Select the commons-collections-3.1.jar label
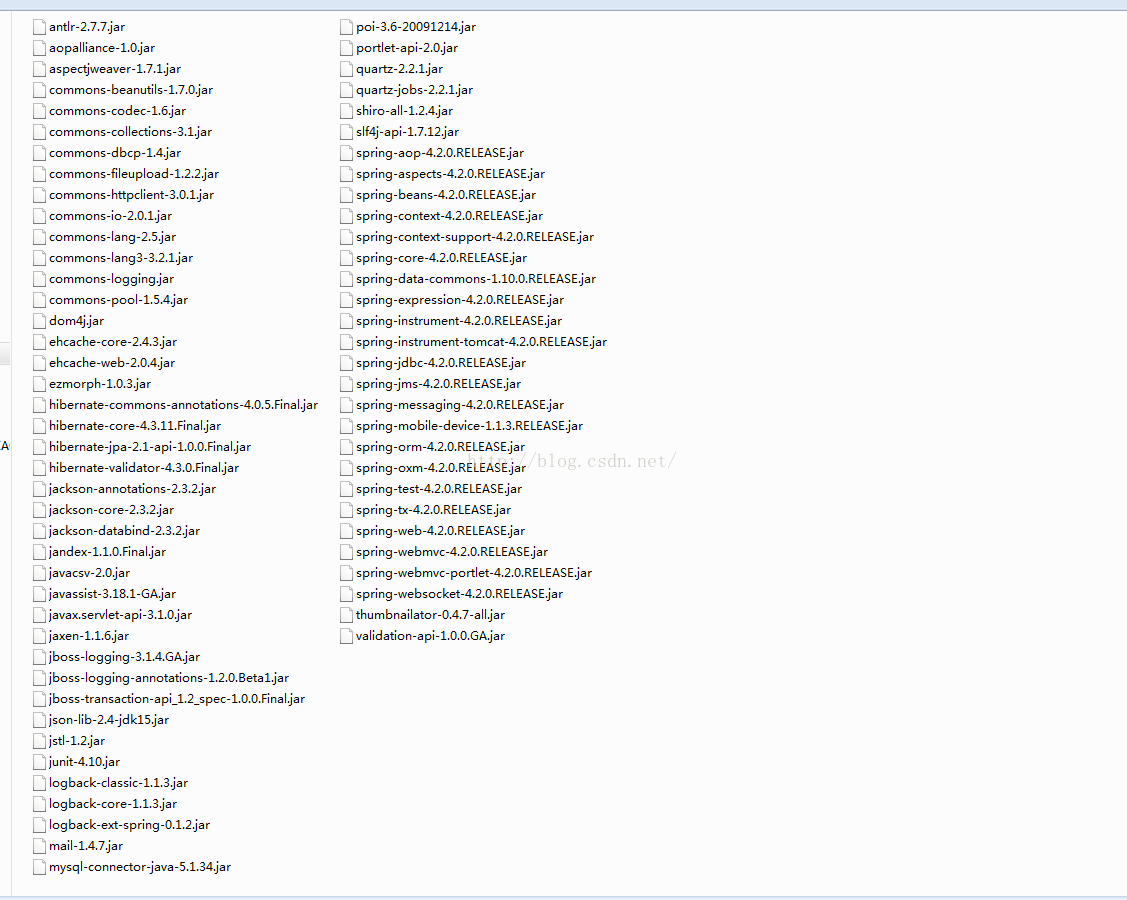This screenshot has height=900, width=1127. point(130,132)
